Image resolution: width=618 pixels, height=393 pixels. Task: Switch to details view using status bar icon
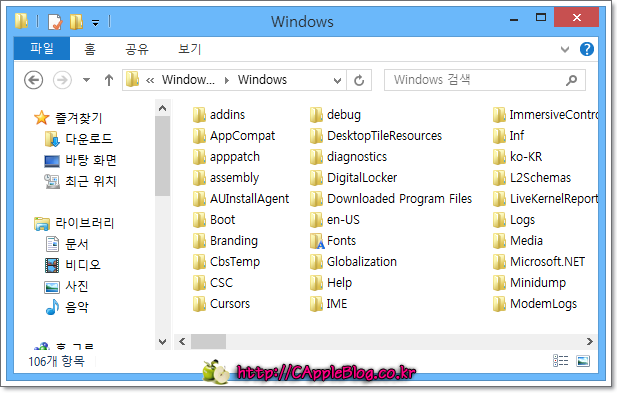click(x=560, y=361)
